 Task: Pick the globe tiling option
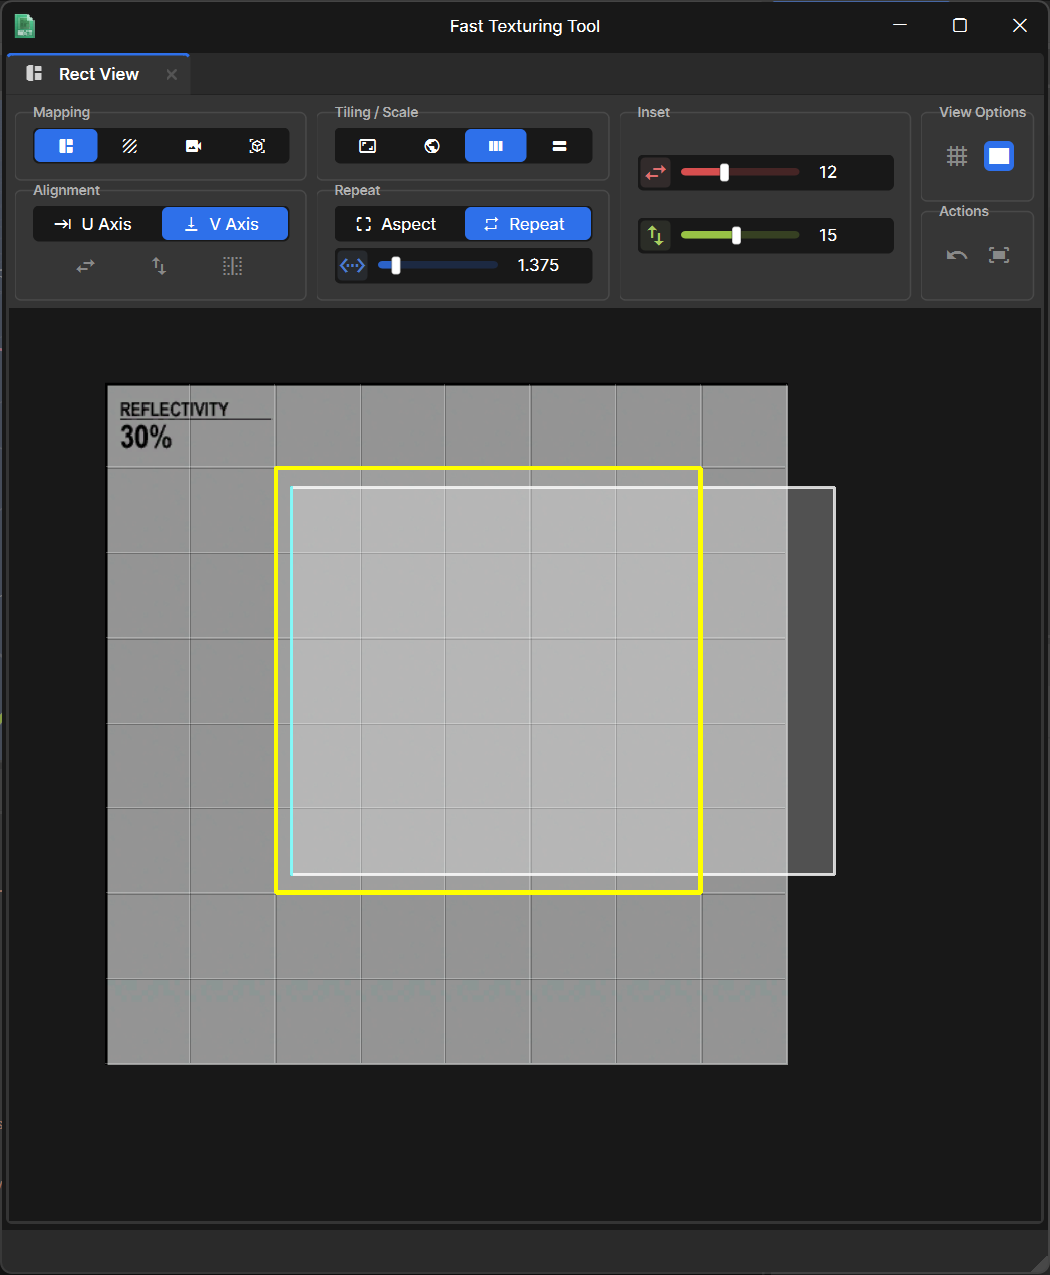432,146
